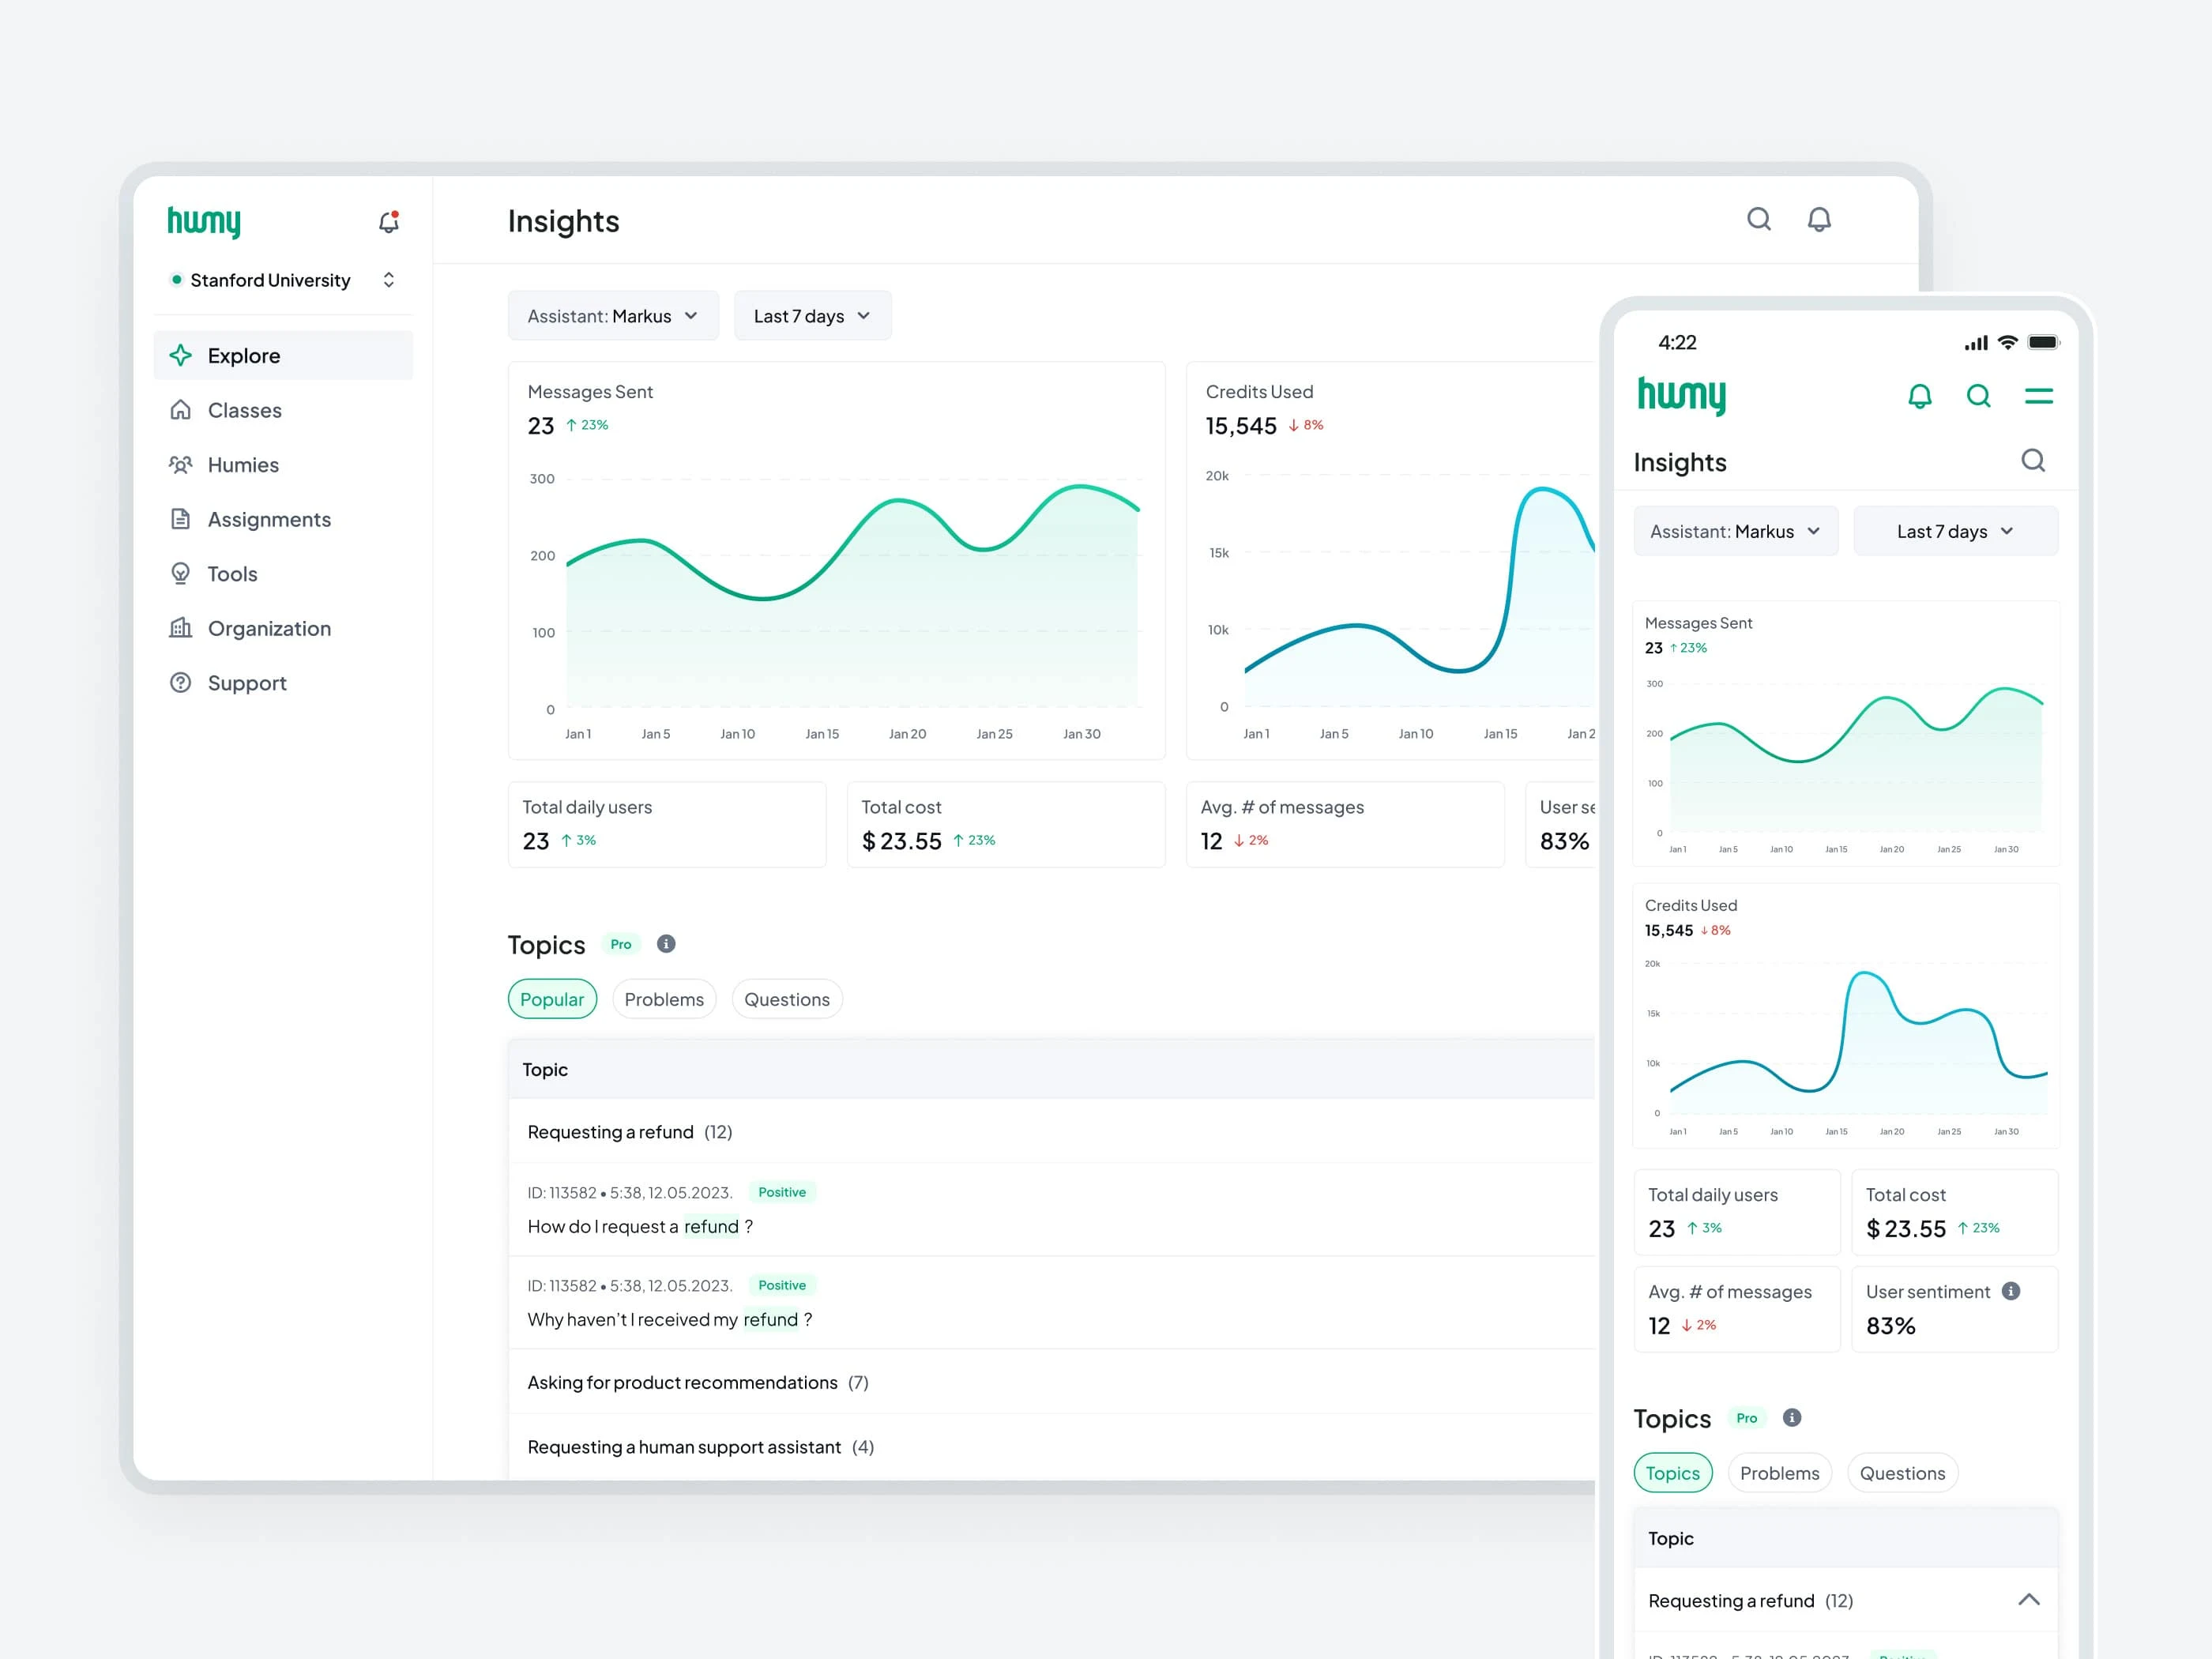The width and height of the screenshot is (2212, 1659).
Task: Click the search icon in desktop header
Action: click(x=1759, y=219)
